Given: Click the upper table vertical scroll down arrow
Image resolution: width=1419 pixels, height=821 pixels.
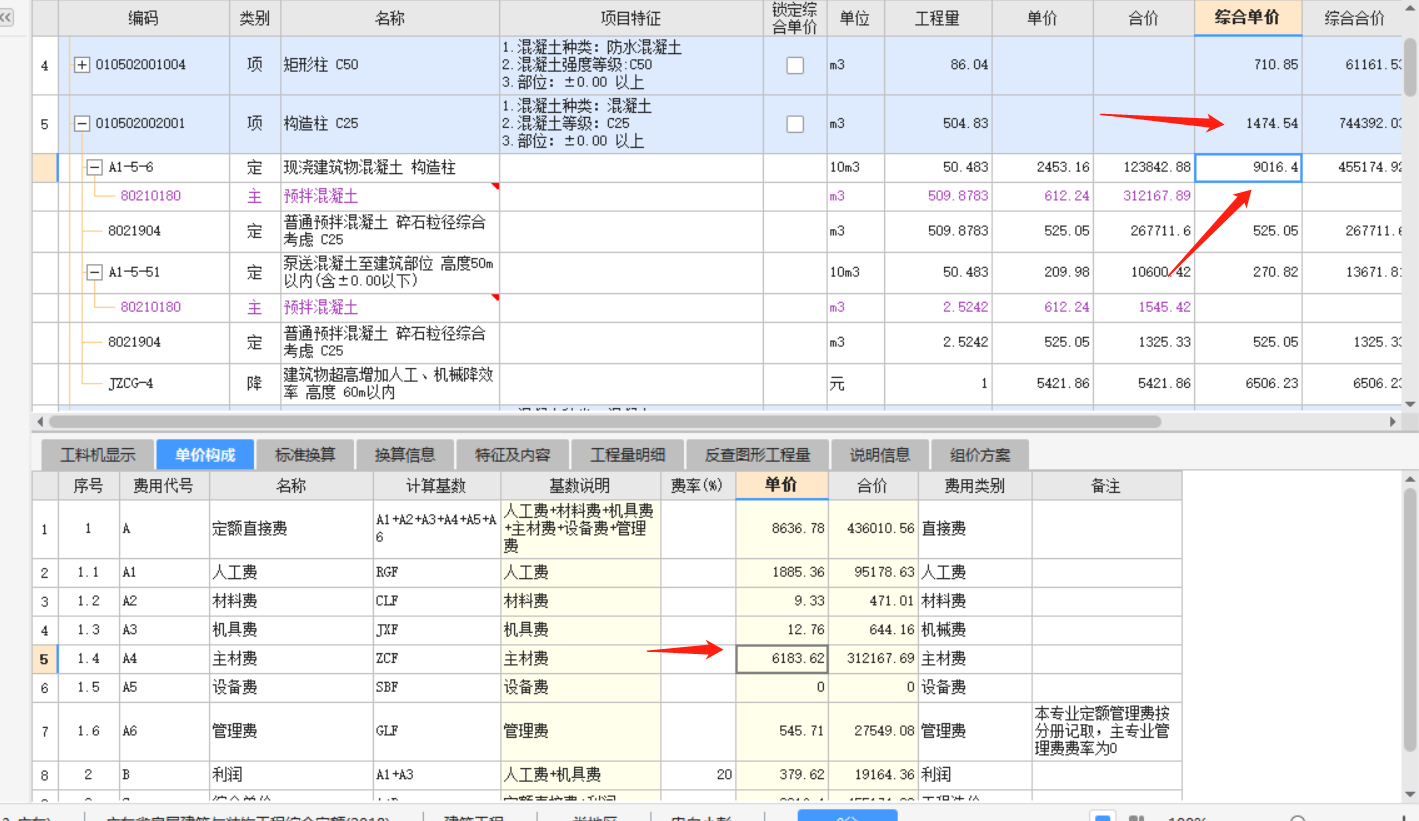Looking at the screenshot, I should click(x=1410, y=403).
